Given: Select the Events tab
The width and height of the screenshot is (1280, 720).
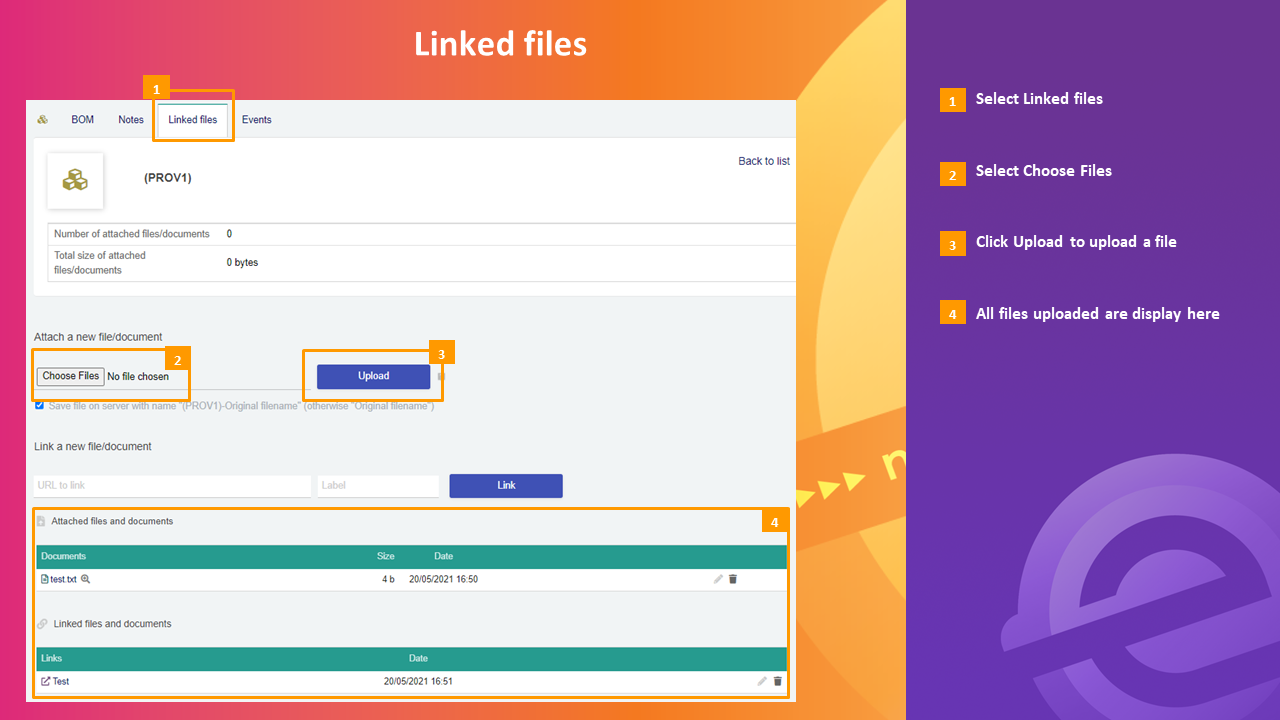Looking at the screenshot, I should [256, 118].
